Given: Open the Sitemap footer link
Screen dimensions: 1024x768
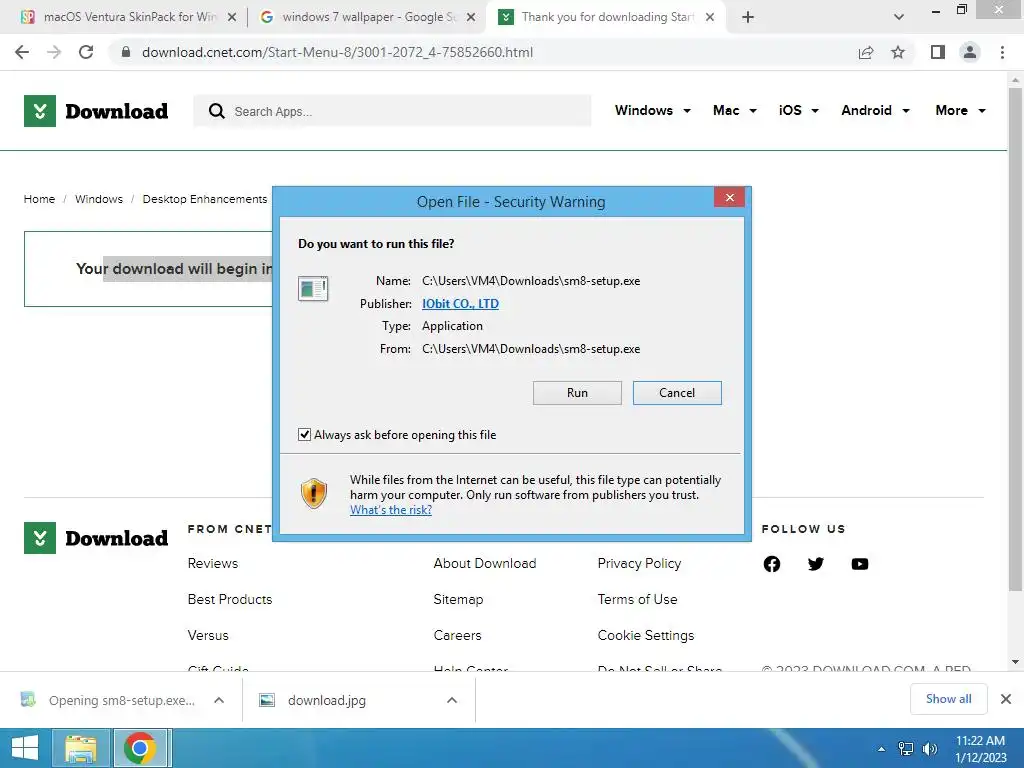Looking at the screenshot, I should point(458,599).
